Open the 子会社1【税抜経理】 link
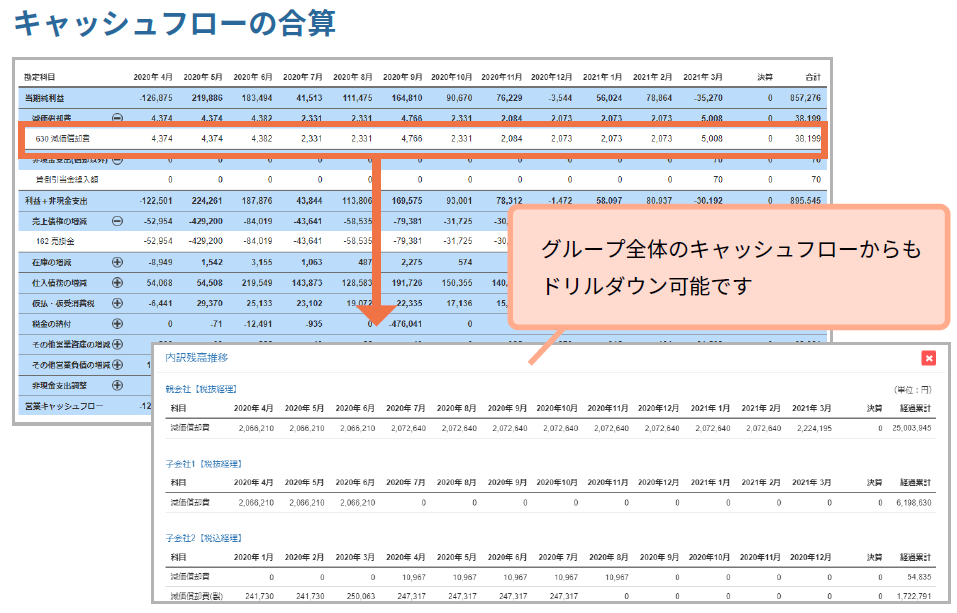This screenshot has height=613, width=957. pos(204,464)
